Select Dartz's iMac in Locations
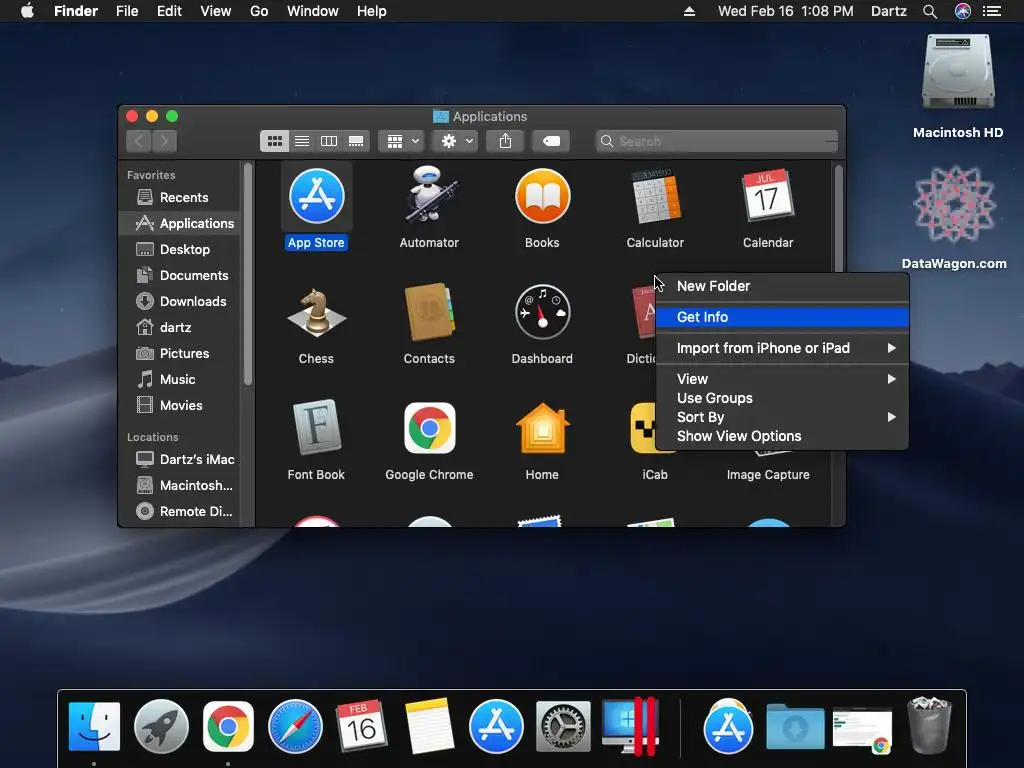This screenshot has height=768, width=1024. [180, 459]
